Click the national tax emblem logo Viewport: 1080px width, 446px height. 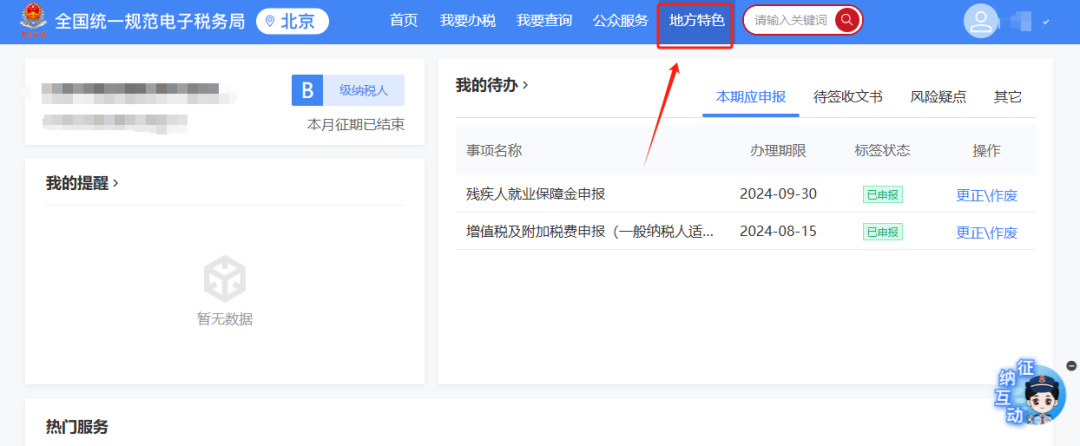(33, 20)
